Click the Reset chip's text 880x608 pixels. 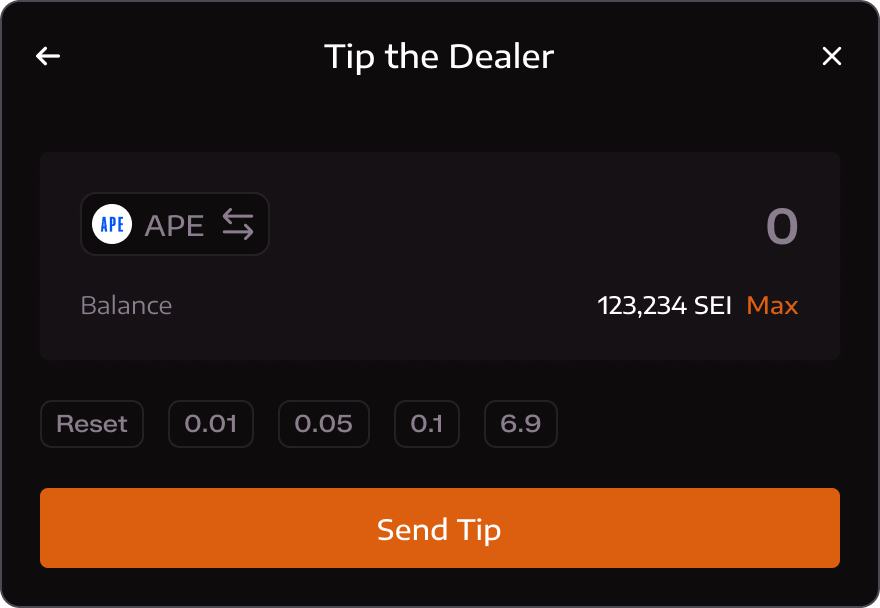(92, 424)
